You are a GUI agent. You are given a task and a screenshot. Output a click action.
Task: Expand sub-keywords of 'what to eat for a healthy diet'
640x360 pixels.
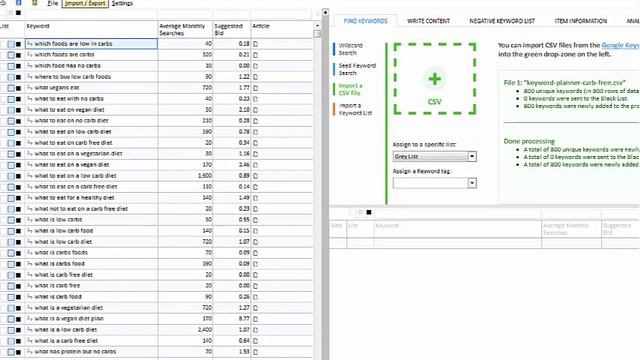click(30, 198)
